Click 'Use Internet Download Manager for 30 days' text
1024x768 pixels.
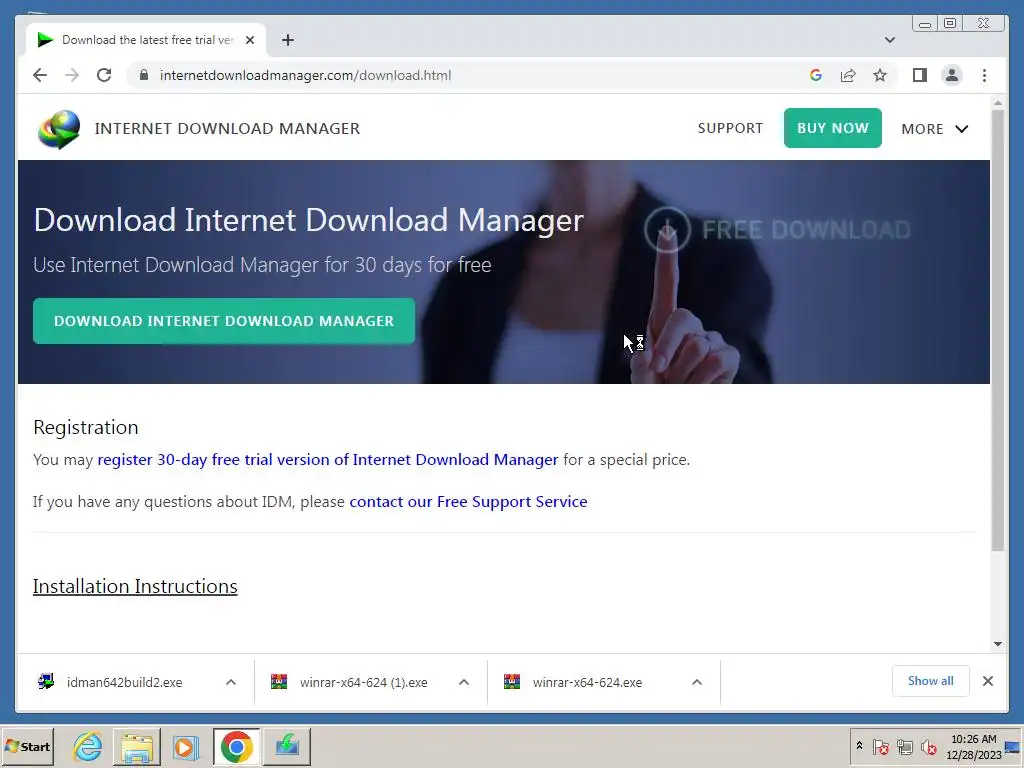(262, 264)
